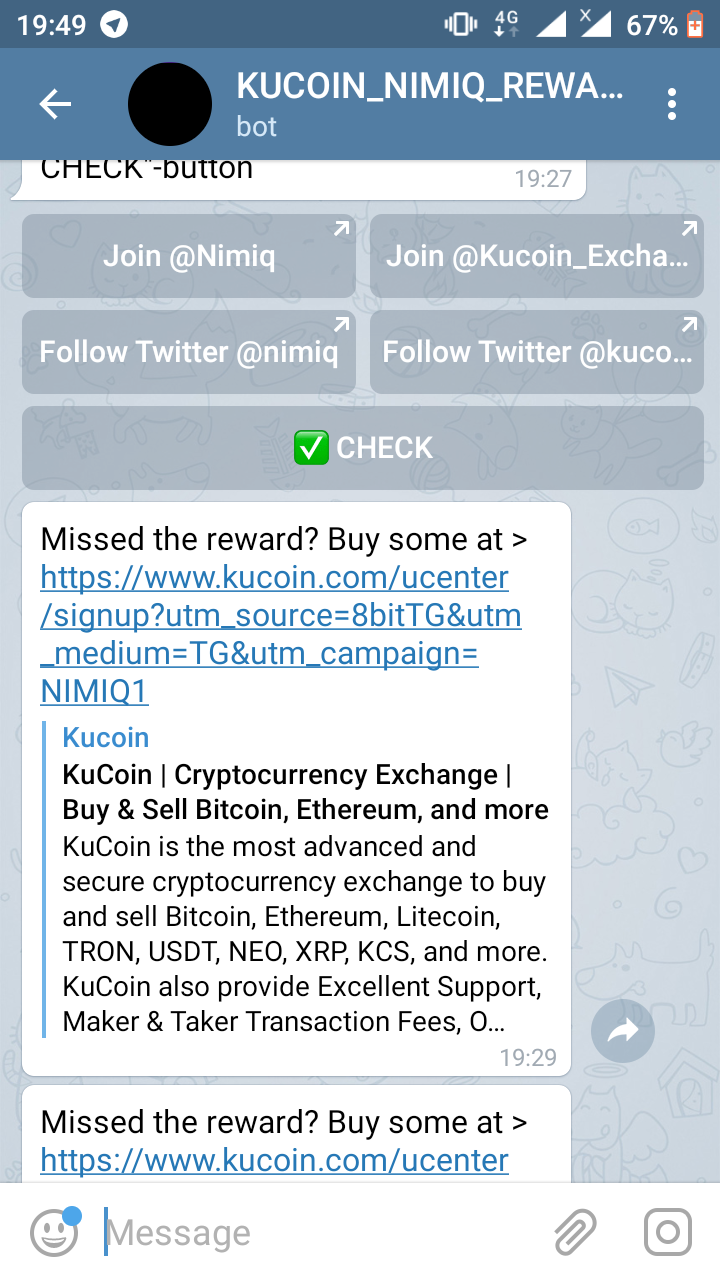Click the forward share arrow beside message
The image size is (720, 1280).
(x=622, y=1031)
